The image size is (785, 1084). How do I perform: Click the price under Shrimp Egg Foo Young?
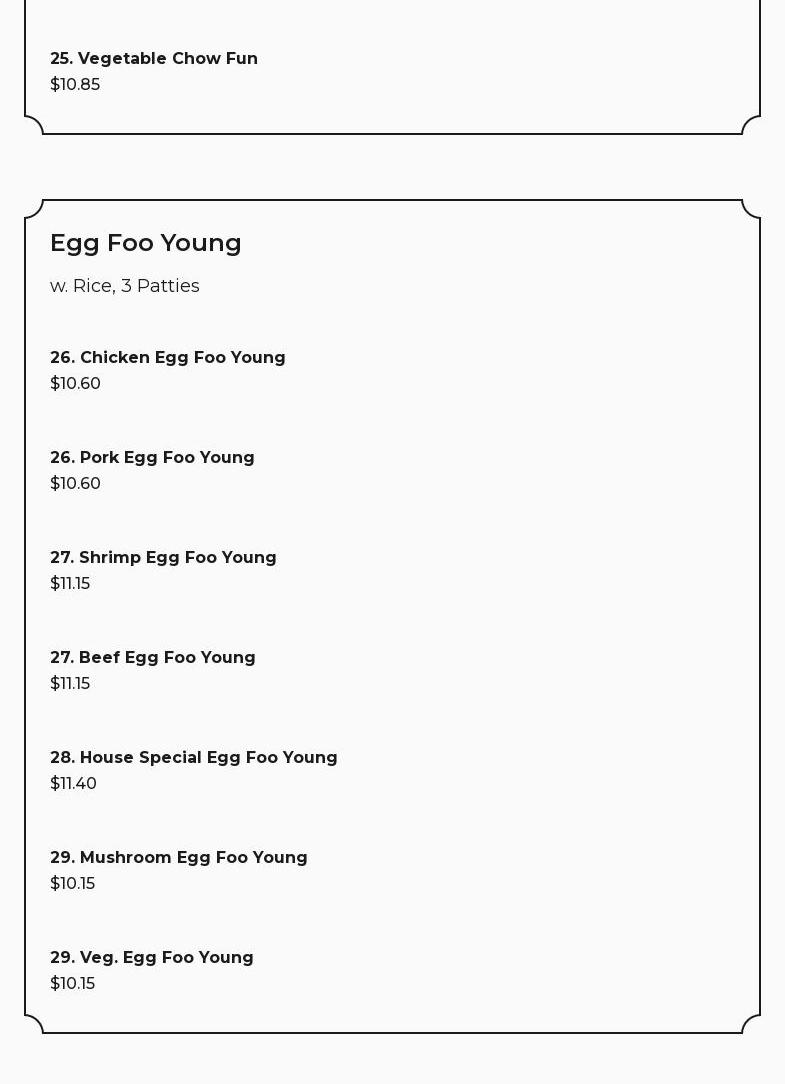70,583
